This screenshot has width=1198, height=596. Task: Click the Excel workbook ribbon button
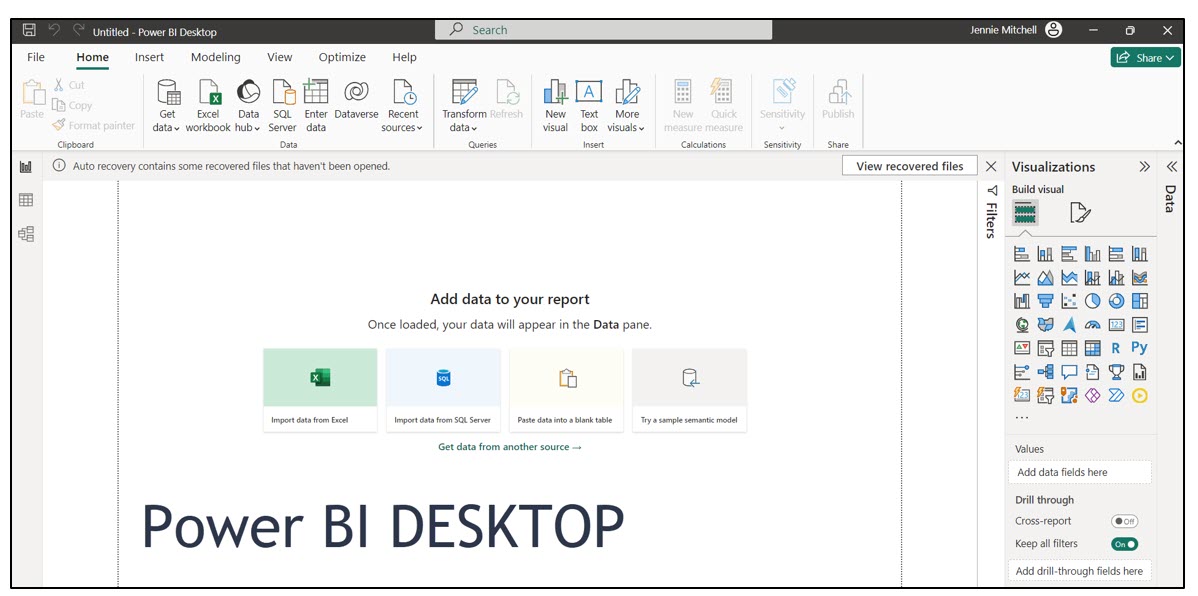pos(208,105)
